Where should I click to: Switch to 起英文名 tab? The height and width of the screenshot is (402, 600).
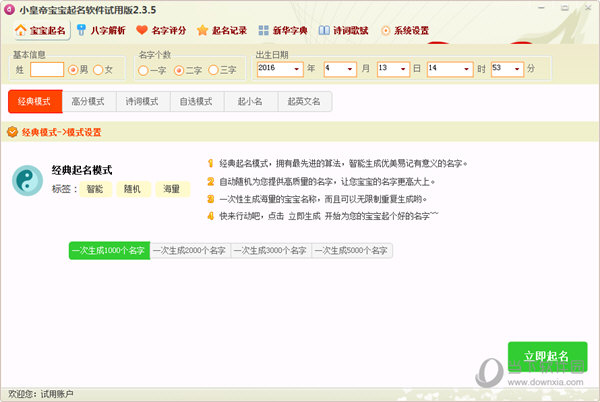304,101
